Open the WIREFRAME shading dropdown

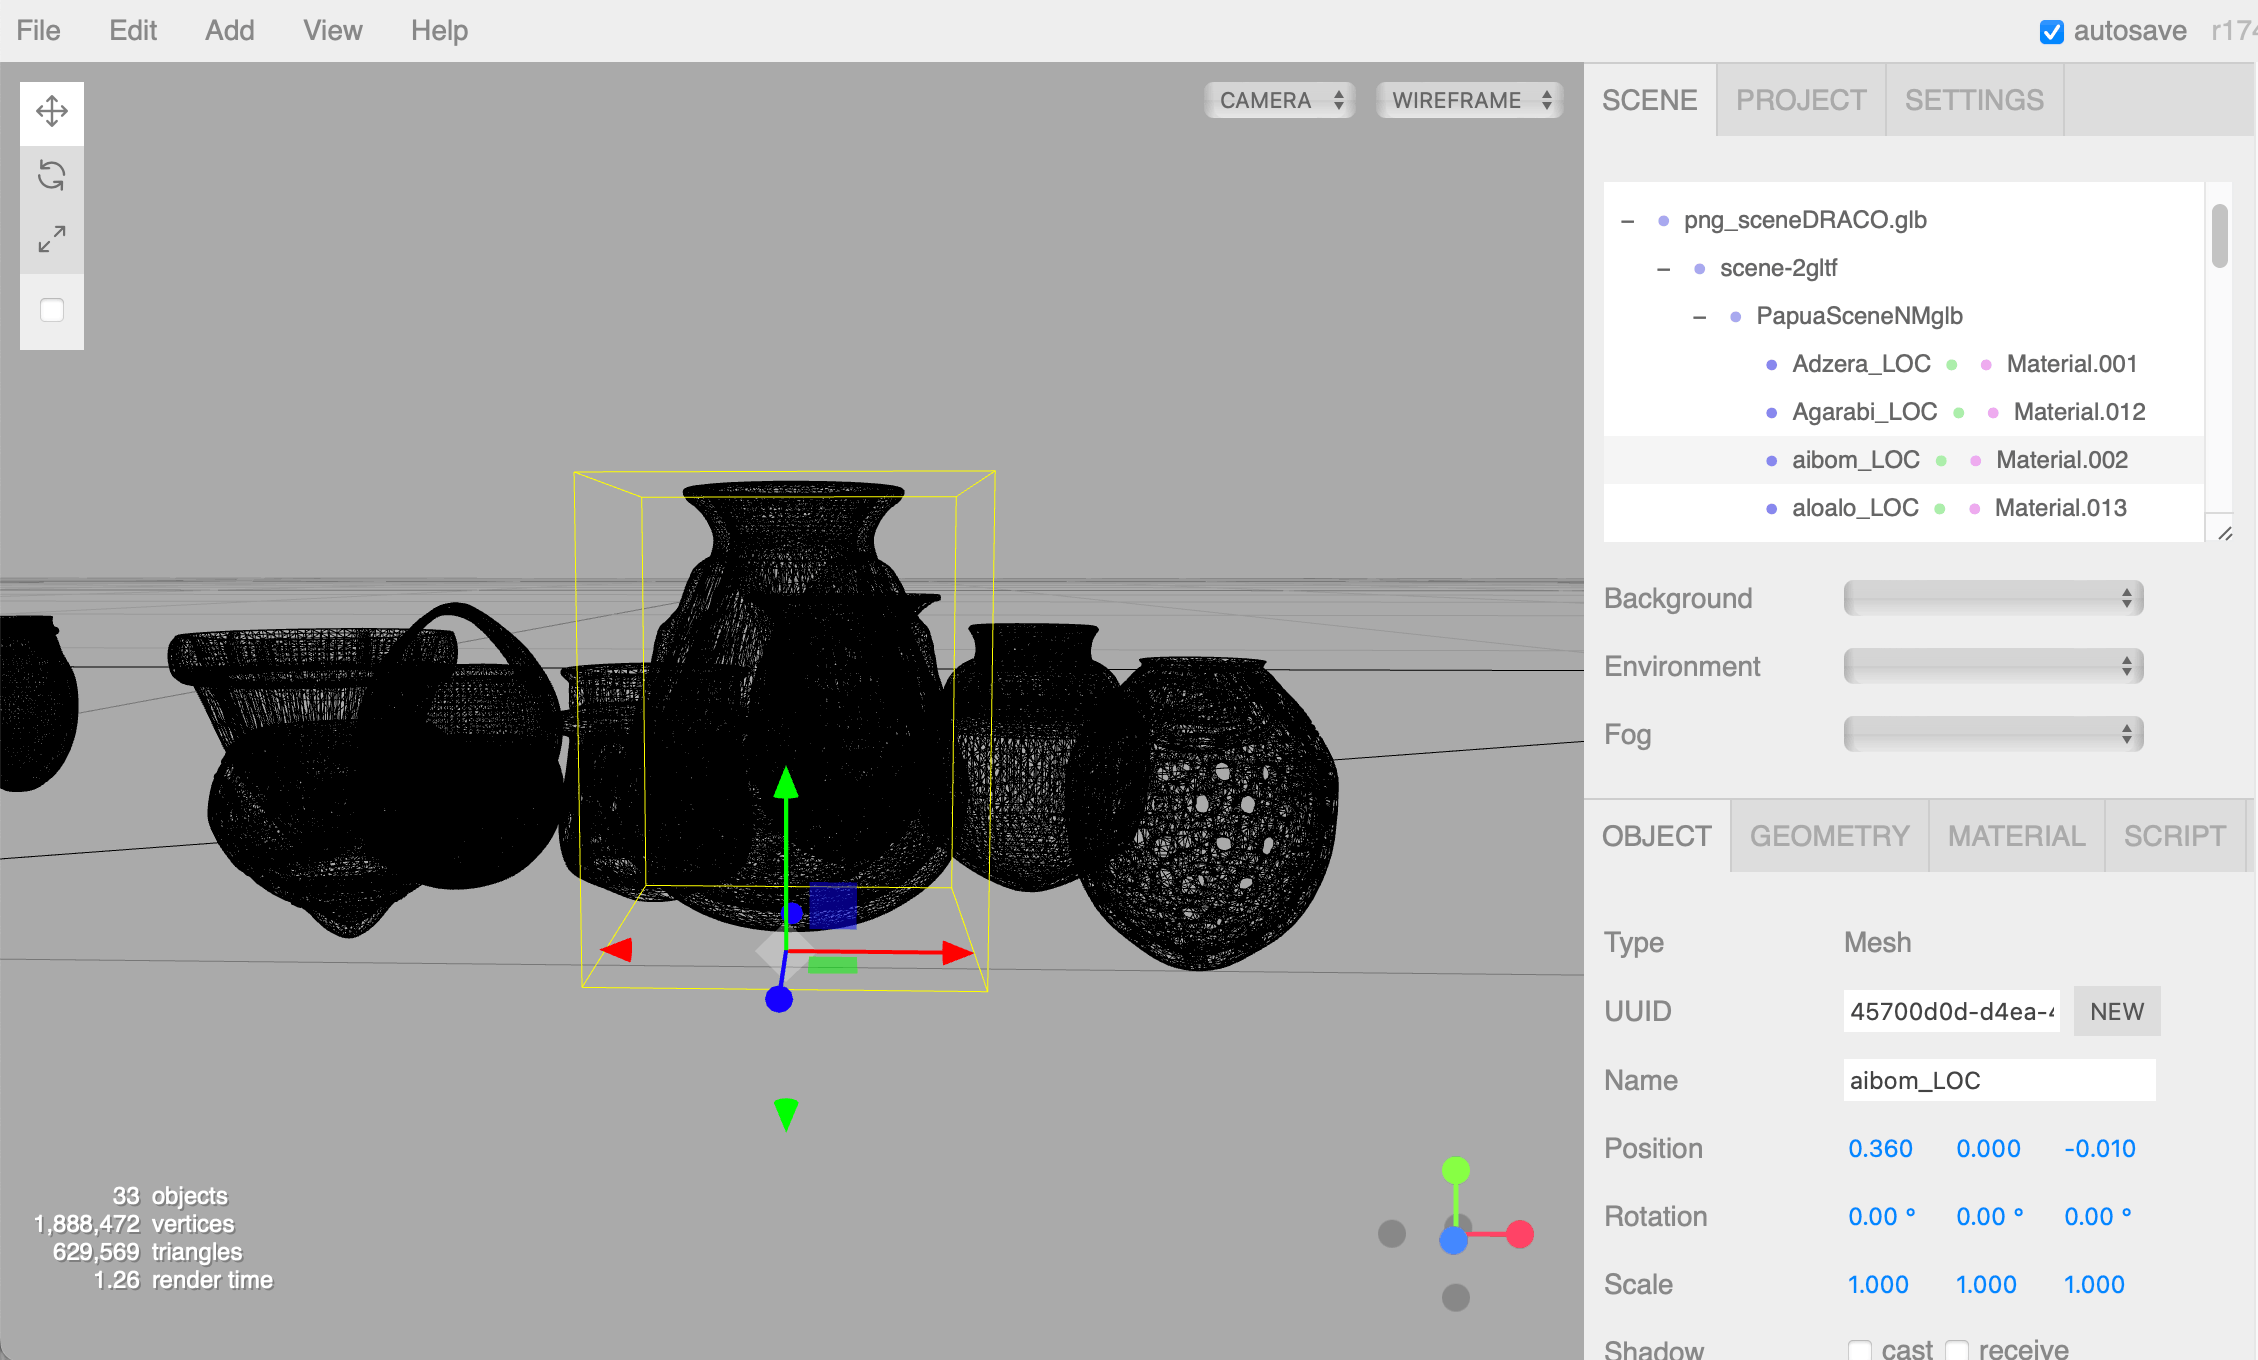tap(1470, 100)
